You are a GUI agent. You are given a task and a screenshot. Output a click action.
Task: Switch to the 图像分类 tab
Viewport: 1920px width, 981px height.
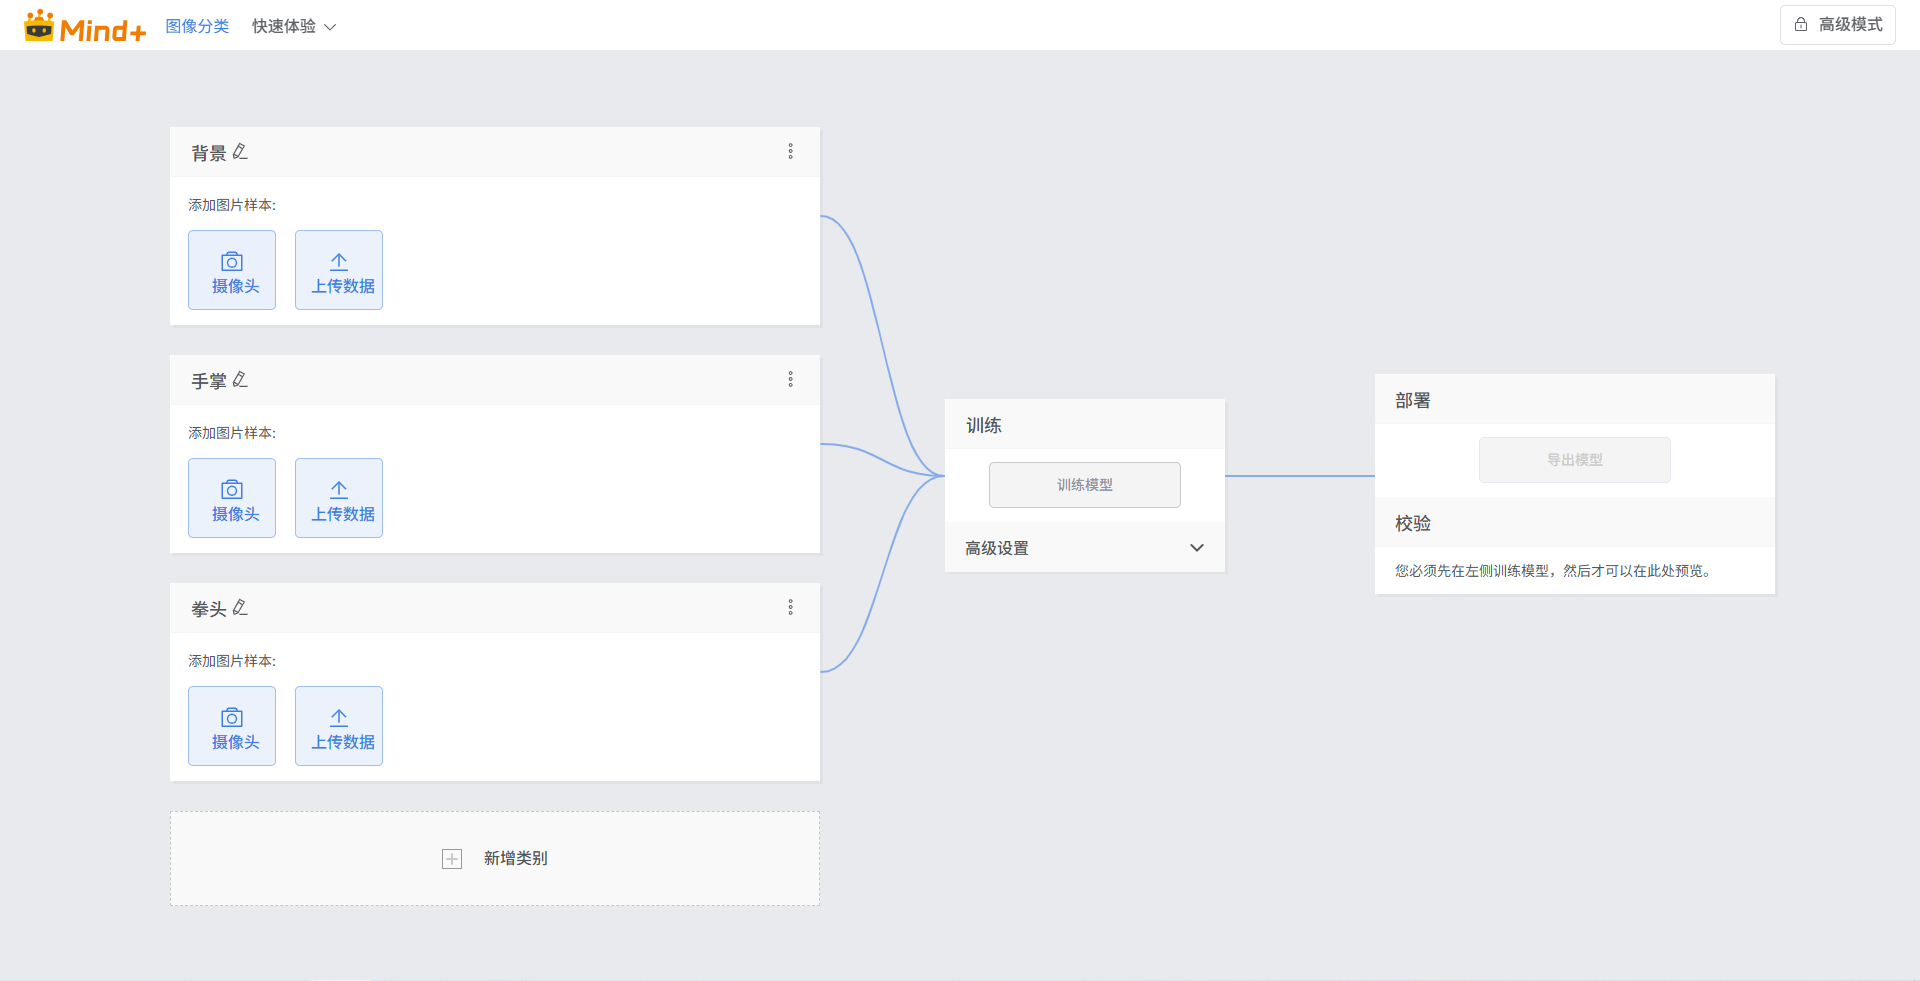(x=197, y=27)
